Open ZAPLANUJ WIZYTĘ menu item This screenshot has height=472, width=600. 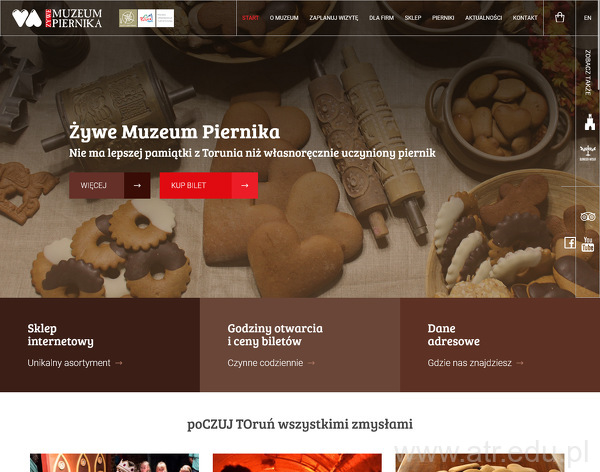click(334, 18)
